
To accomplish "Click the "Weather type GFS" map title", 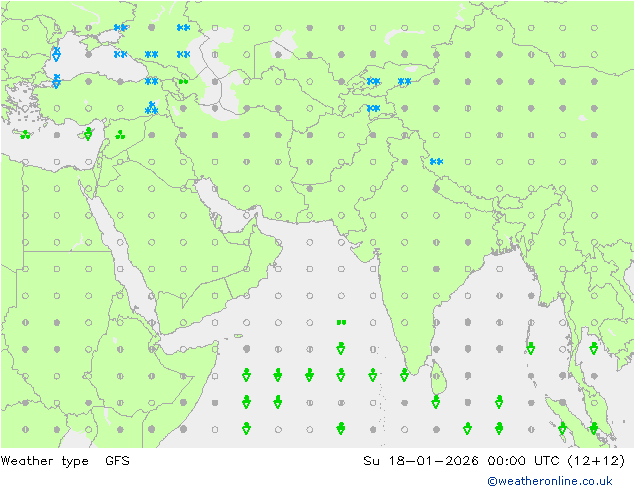I will coord(65,461).
